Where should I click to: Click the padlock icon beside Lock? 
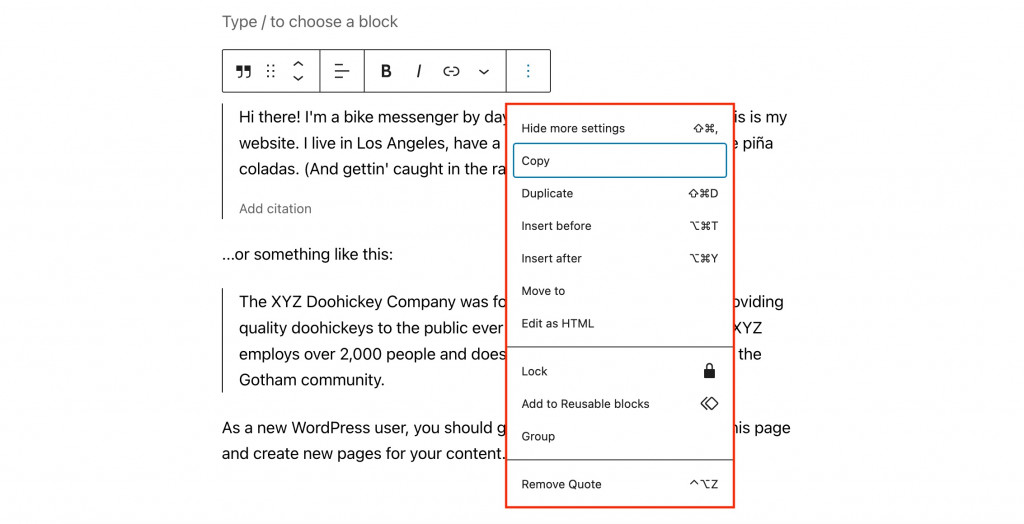coord(709,371)
